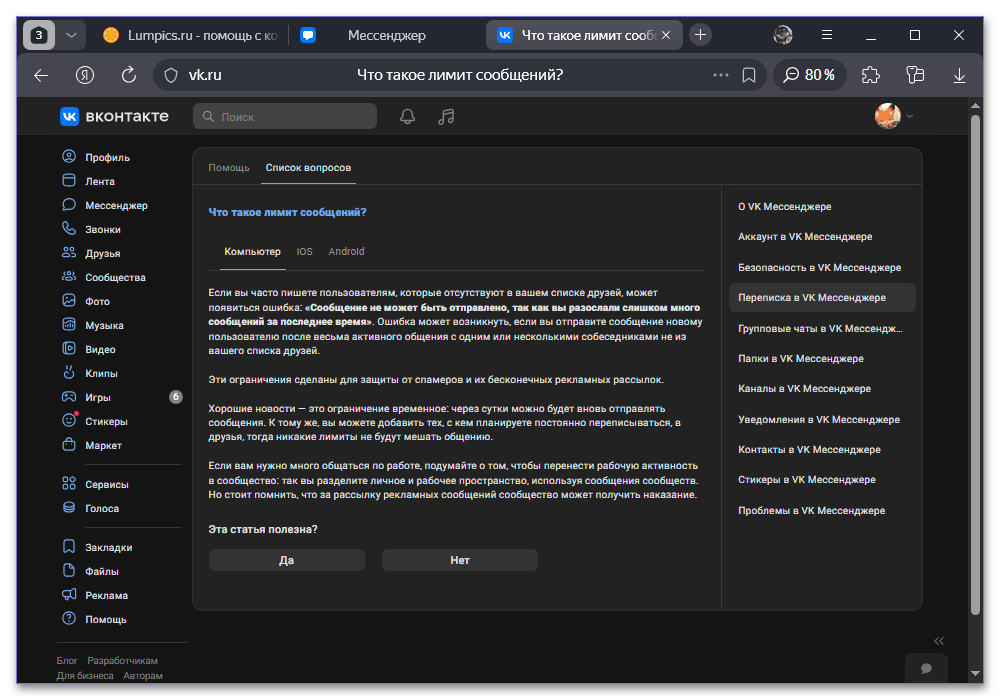
Task: Open VK music note icon in header
Action: [446, 117]
